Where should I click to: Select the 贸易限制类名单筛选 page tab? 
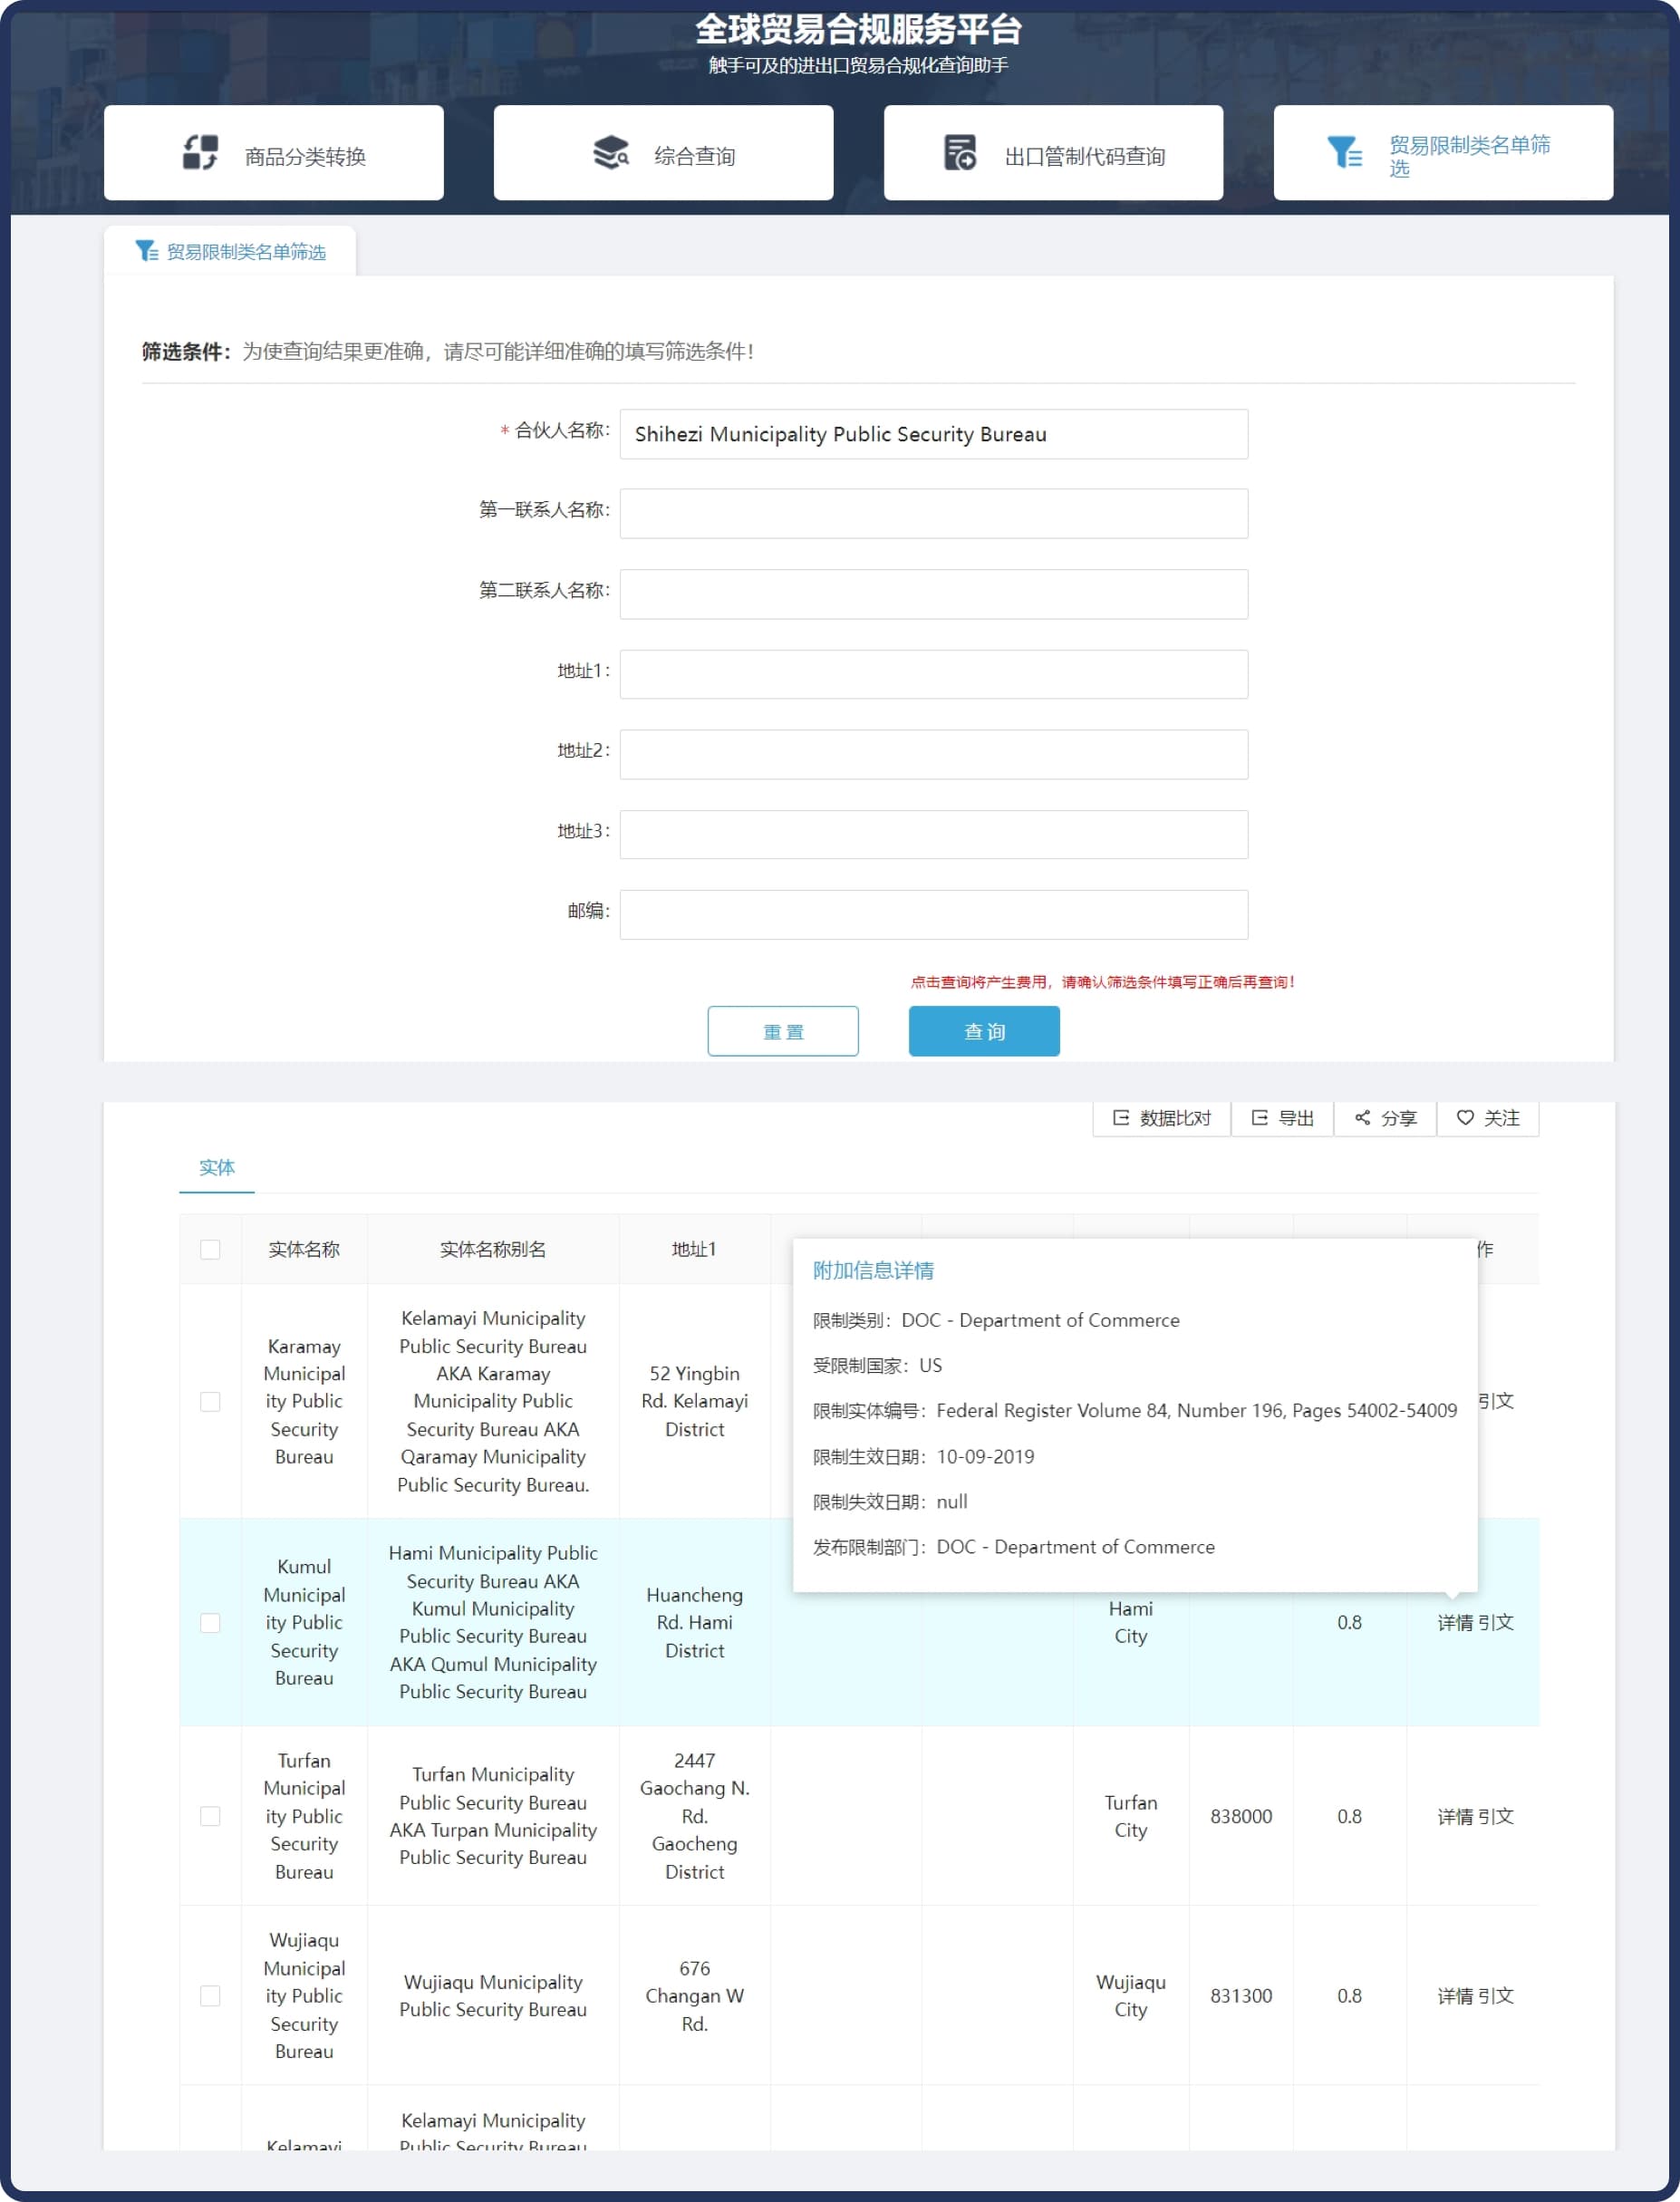(x=230, y=251)
